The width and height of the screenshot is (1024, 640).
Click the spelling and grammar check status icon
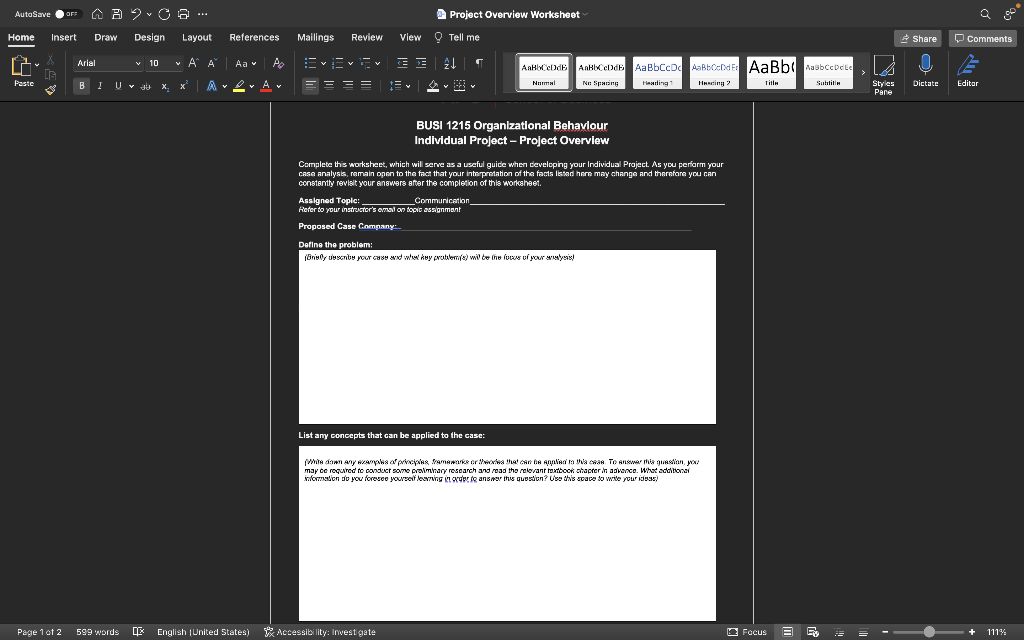138,632
